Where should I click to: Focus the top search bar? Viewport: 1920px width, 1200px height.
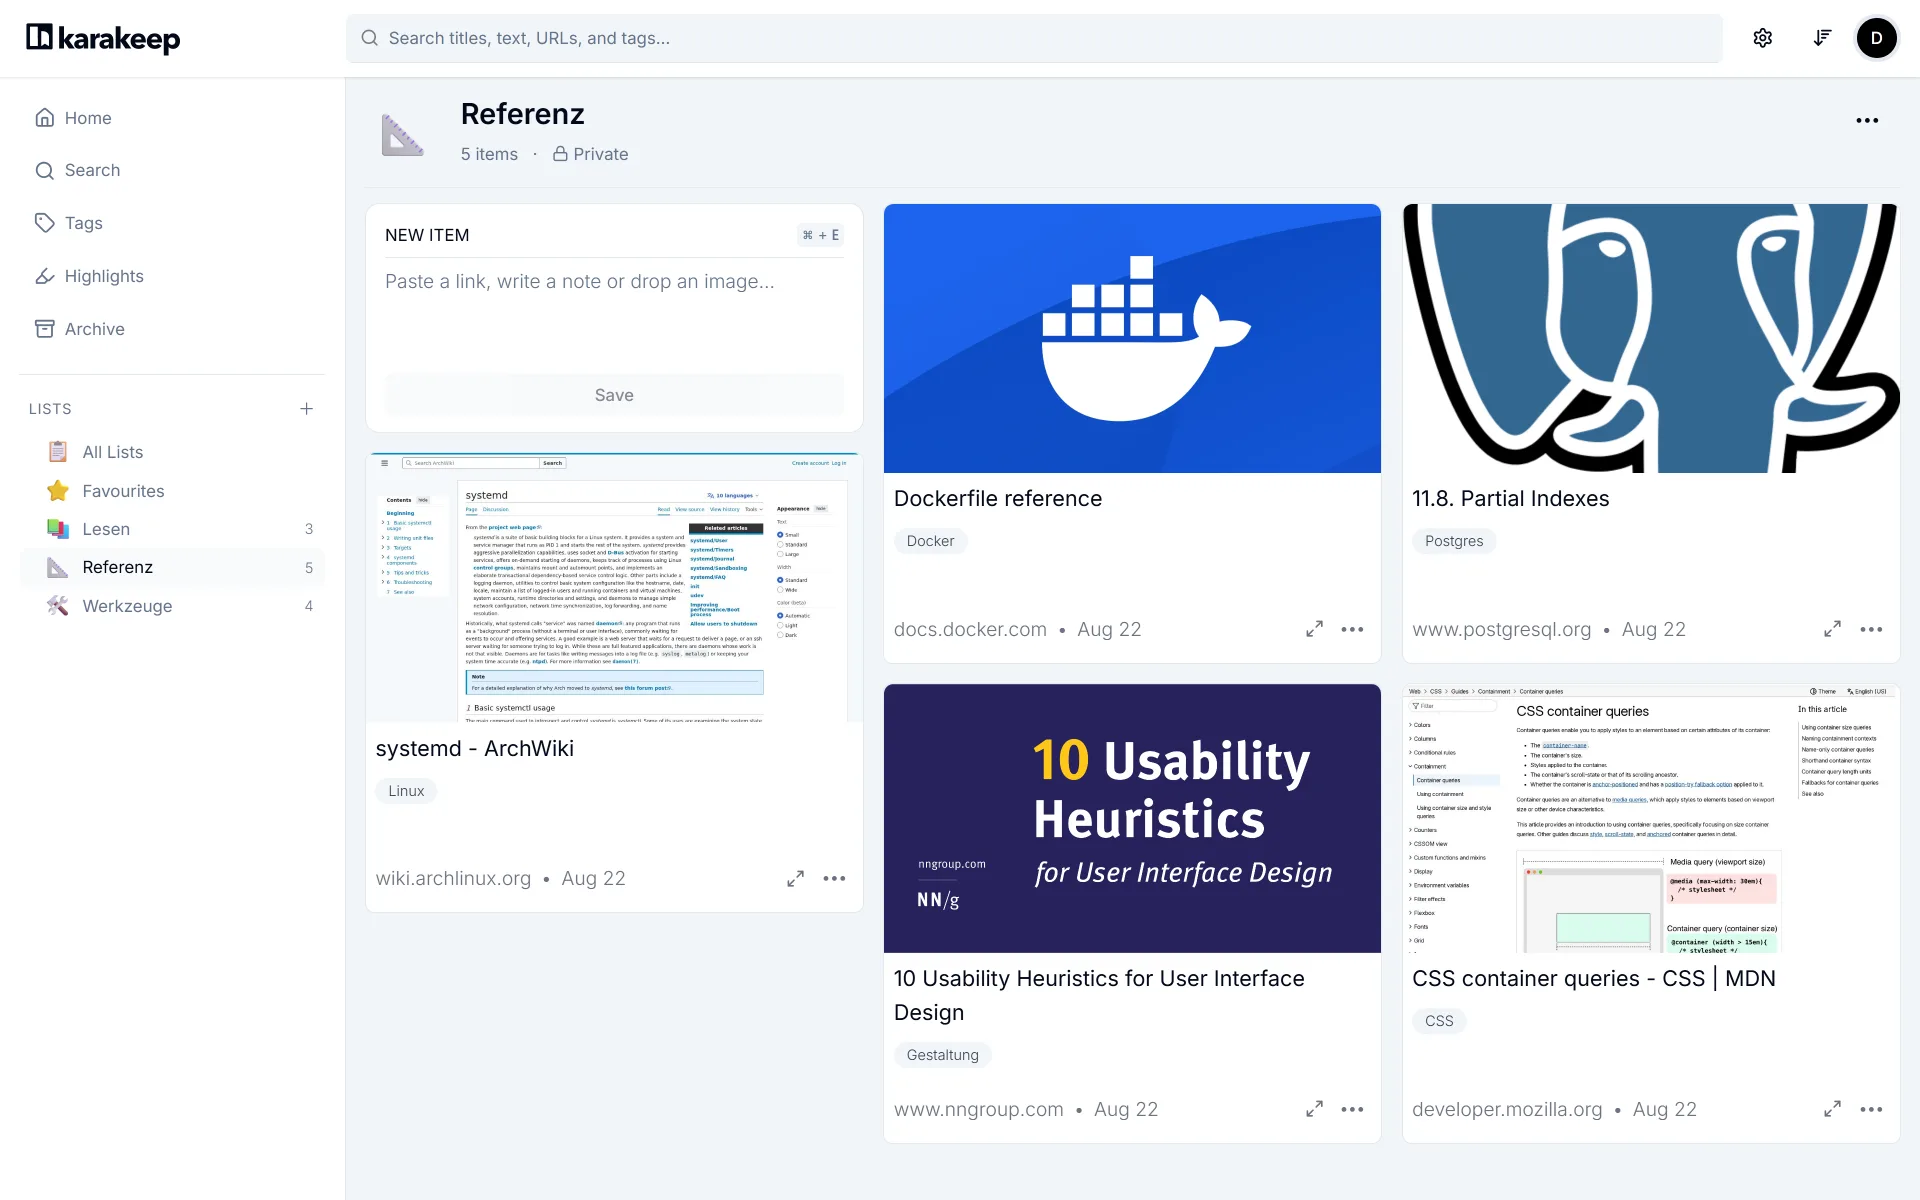(x=1034, y=38)
